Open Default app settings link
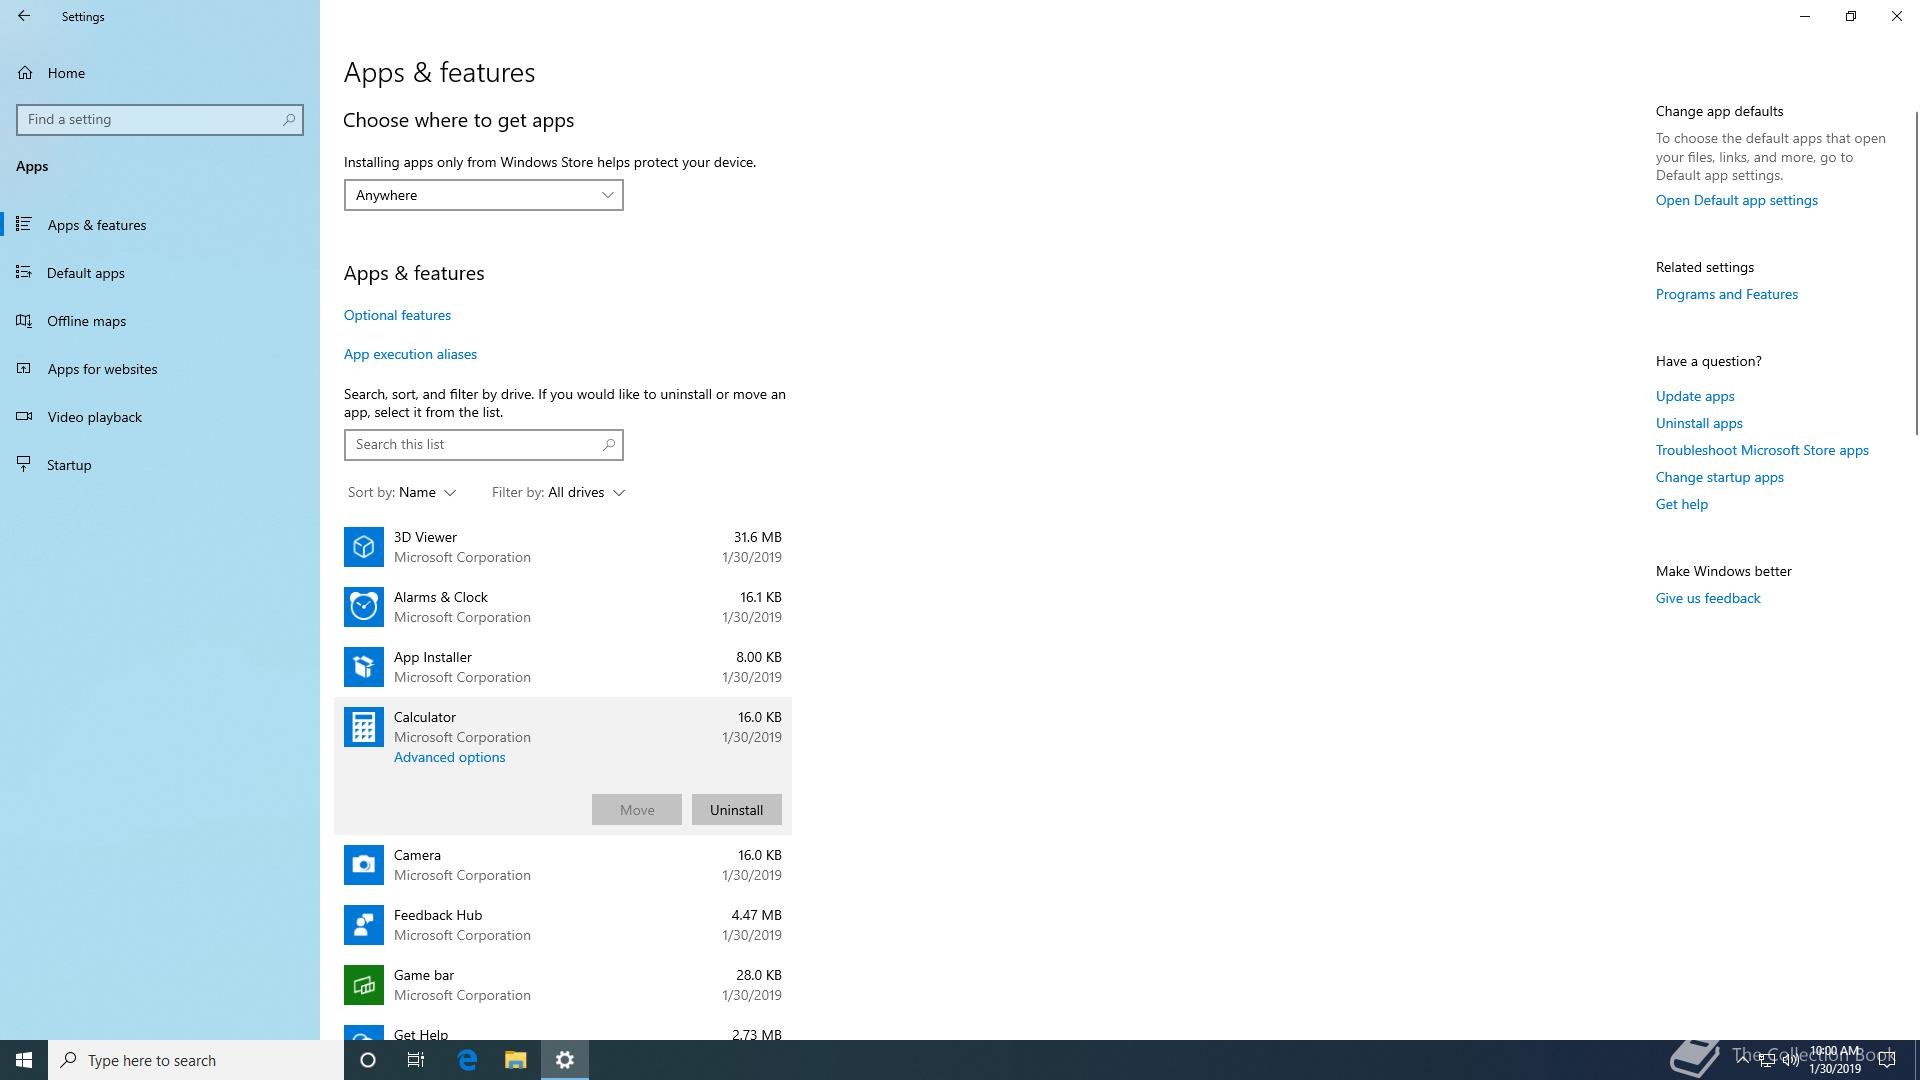Screen dimensions: 1920x1080 [1737, 200]
